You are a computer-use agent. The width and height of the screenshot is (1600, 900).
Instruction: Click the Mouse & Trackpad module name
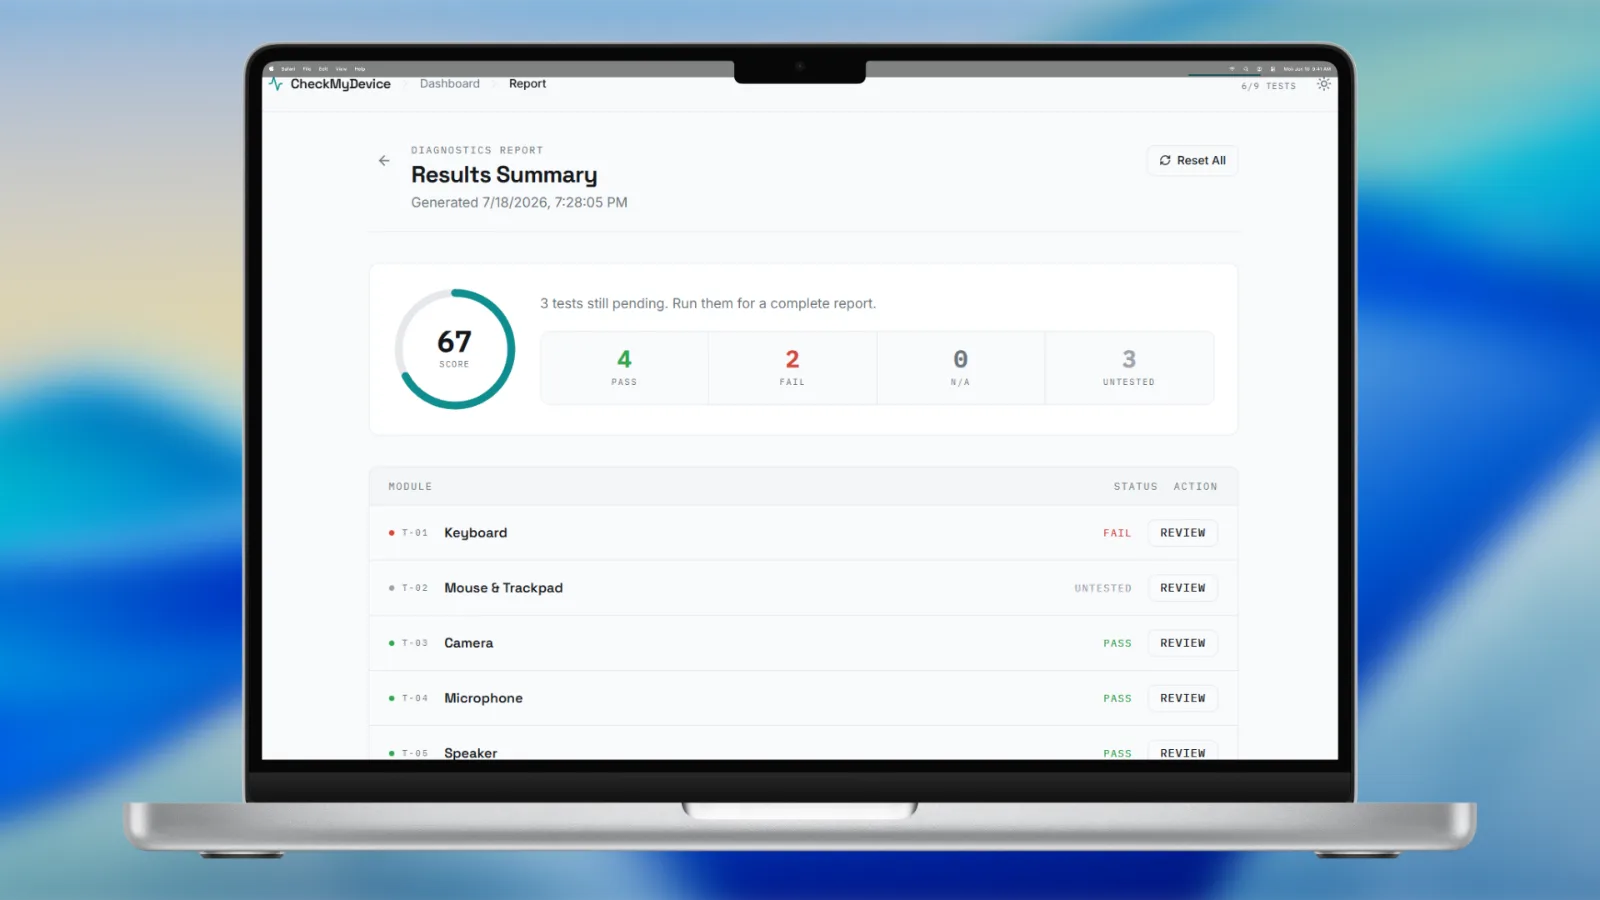tap(503, 588)
